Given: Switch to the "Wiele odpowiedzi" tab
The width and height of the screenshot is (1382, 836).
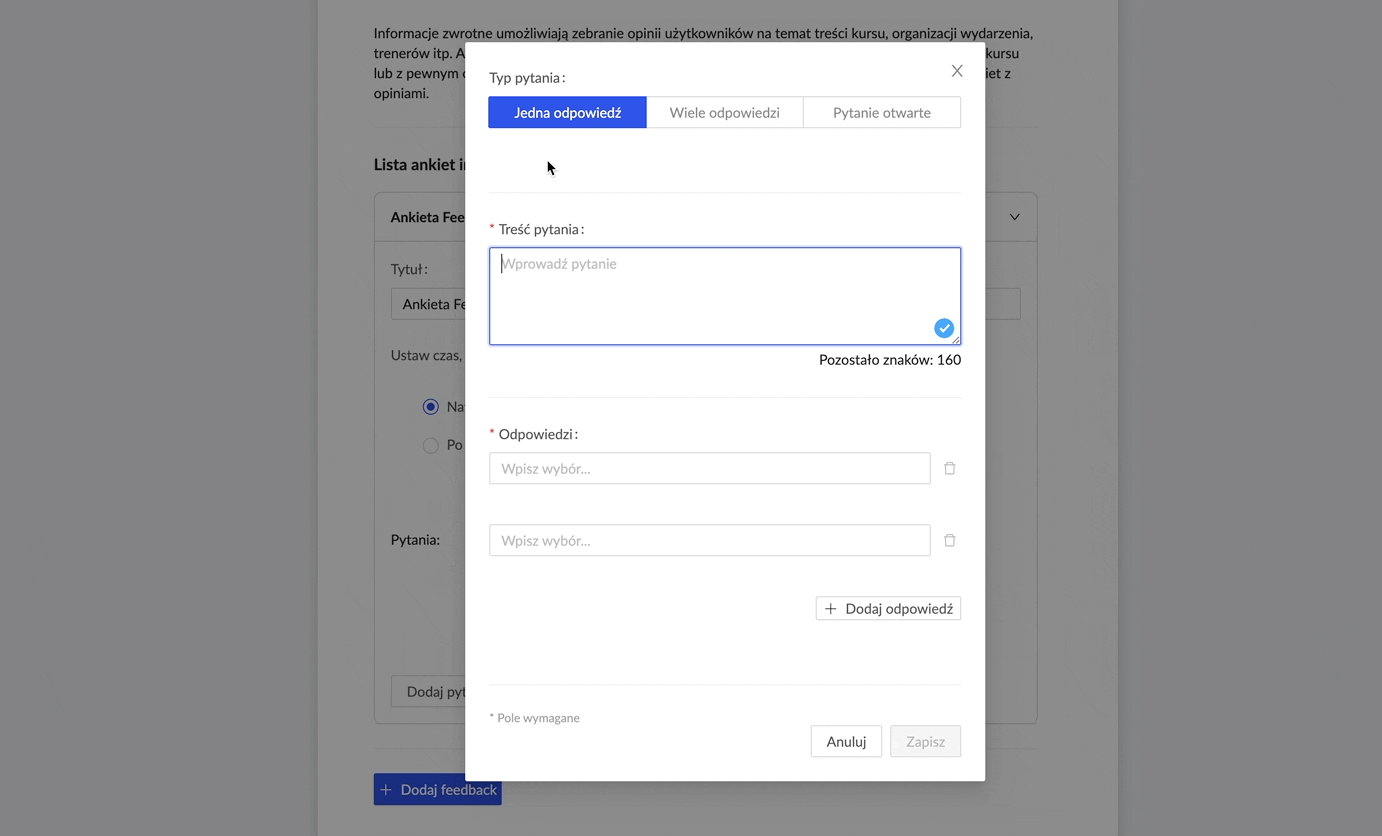Looking at the screenshot, I should (724, 112).
